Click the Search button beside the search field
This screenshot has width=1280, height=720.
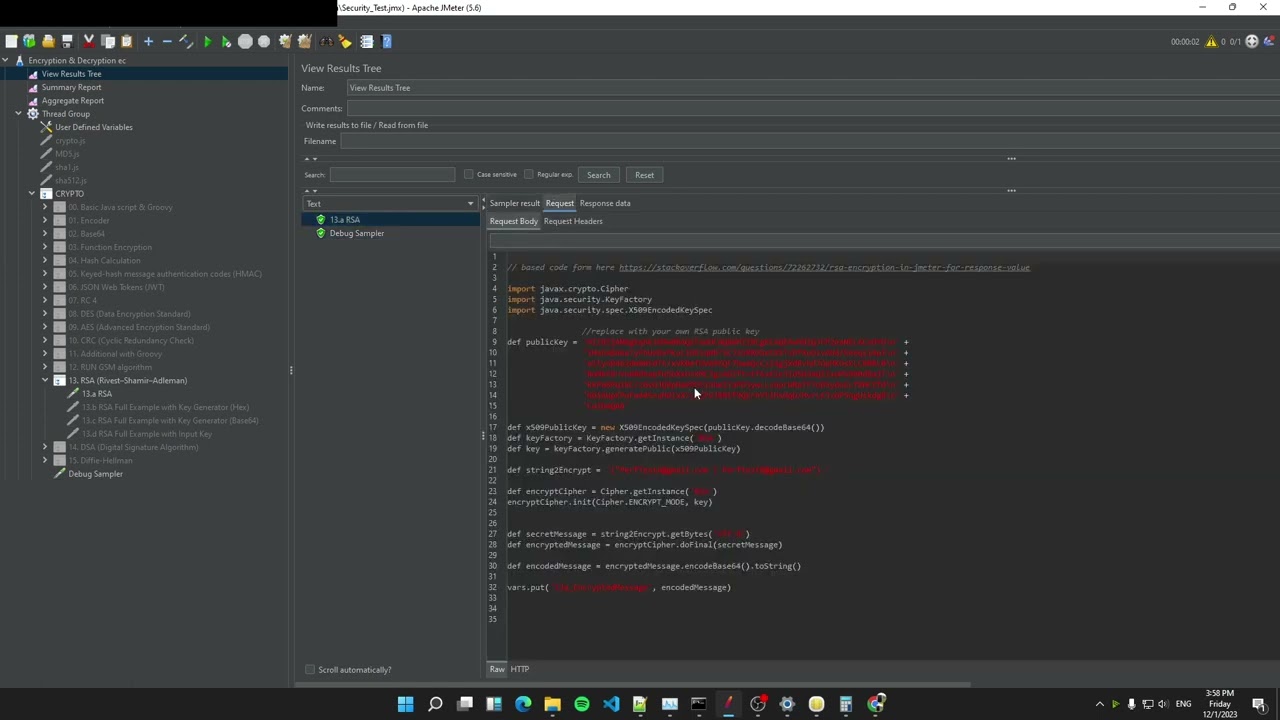click(x=598, y=175)
